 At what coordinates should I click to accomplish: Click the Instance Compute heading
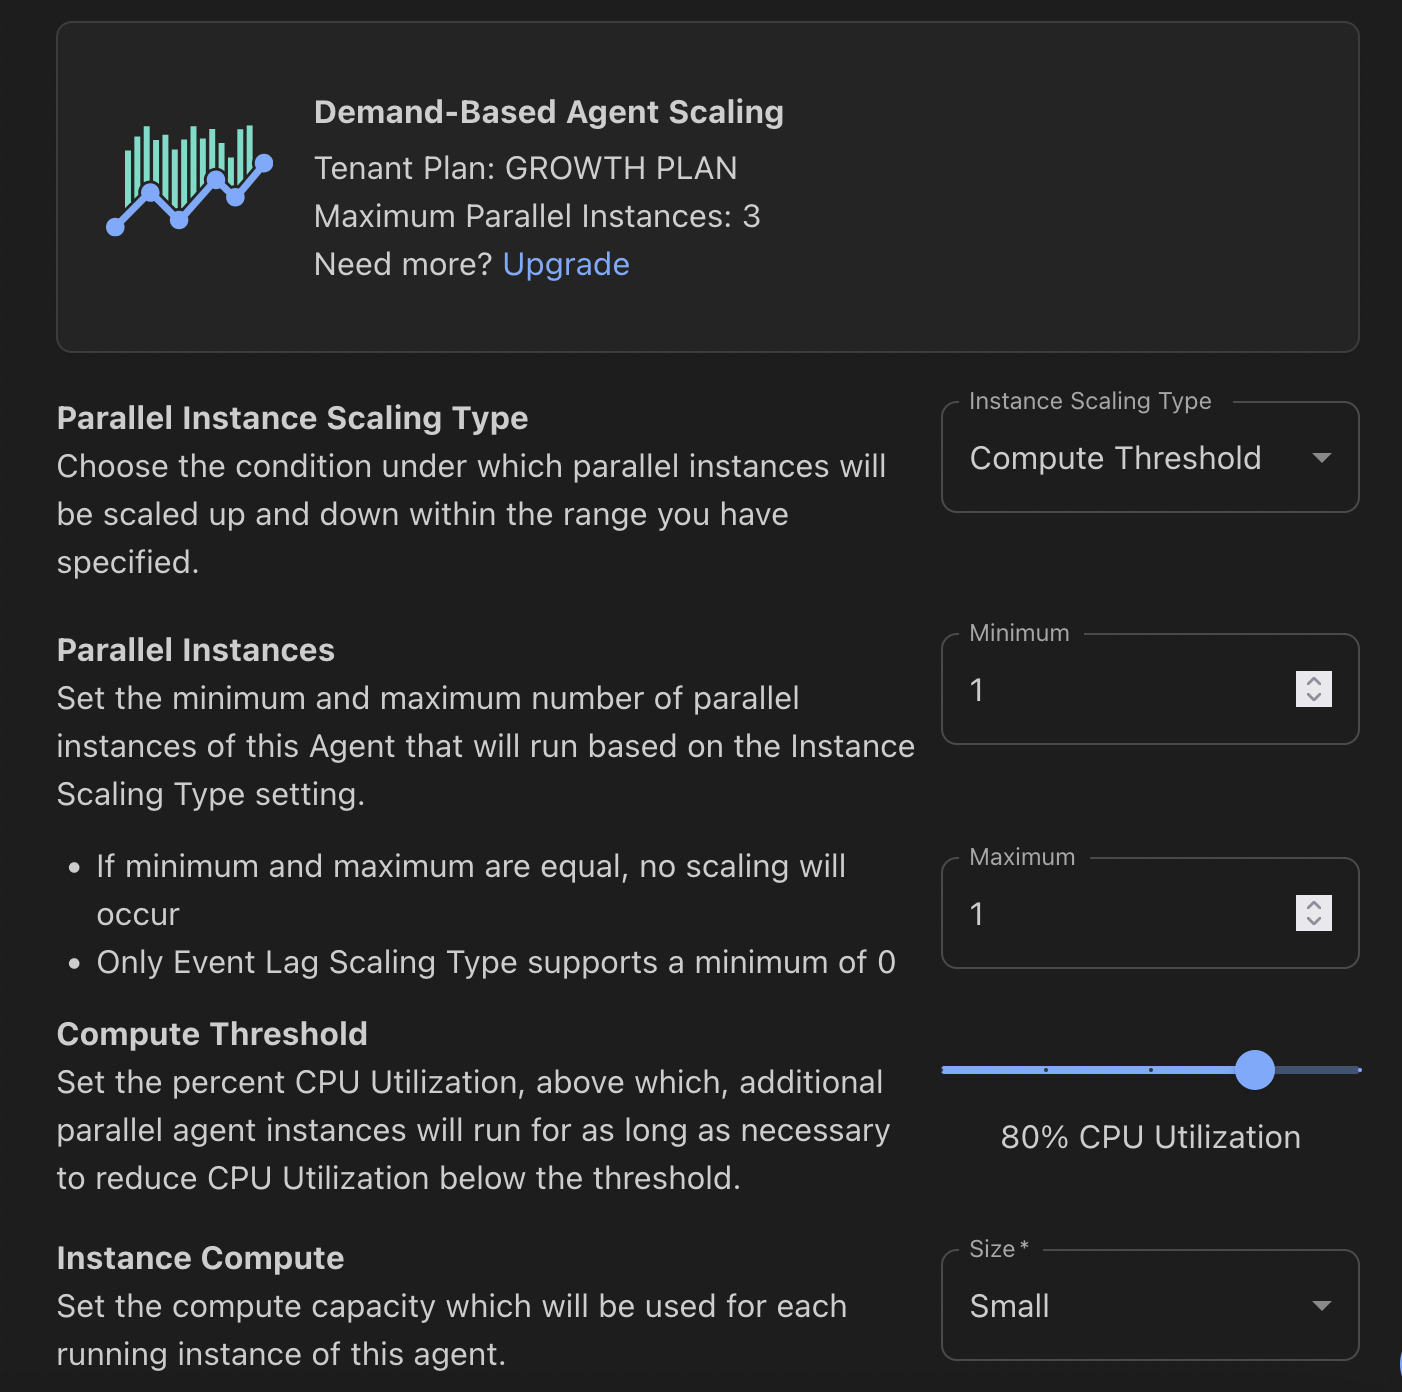pos(200,1258)
